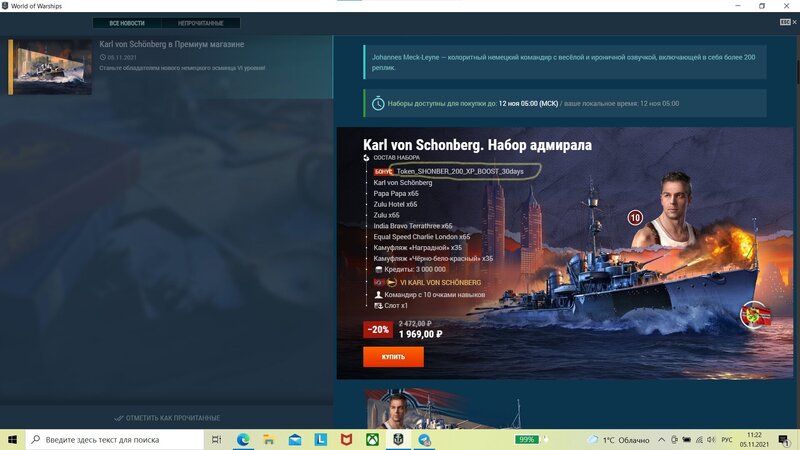Click the volume icon in system tray
800x450 pixels.
point(711,440)
